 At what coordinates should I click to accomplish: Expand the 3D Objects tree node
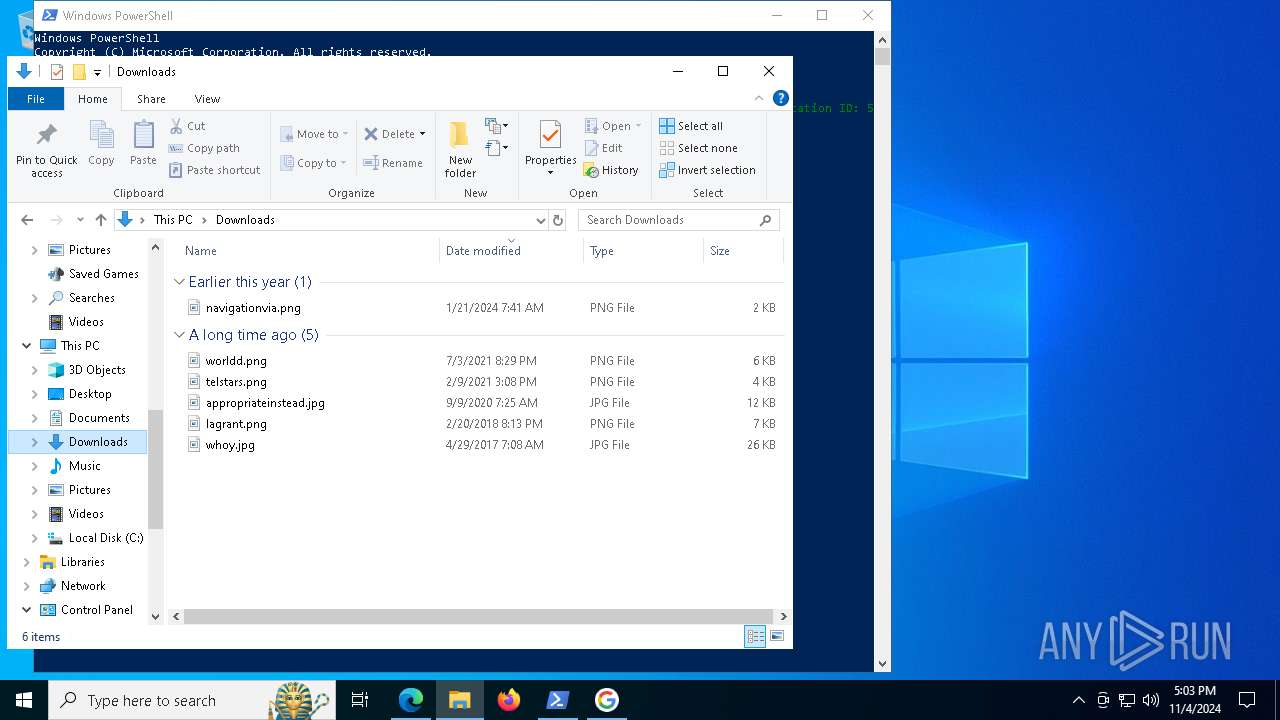click(35, 370)
